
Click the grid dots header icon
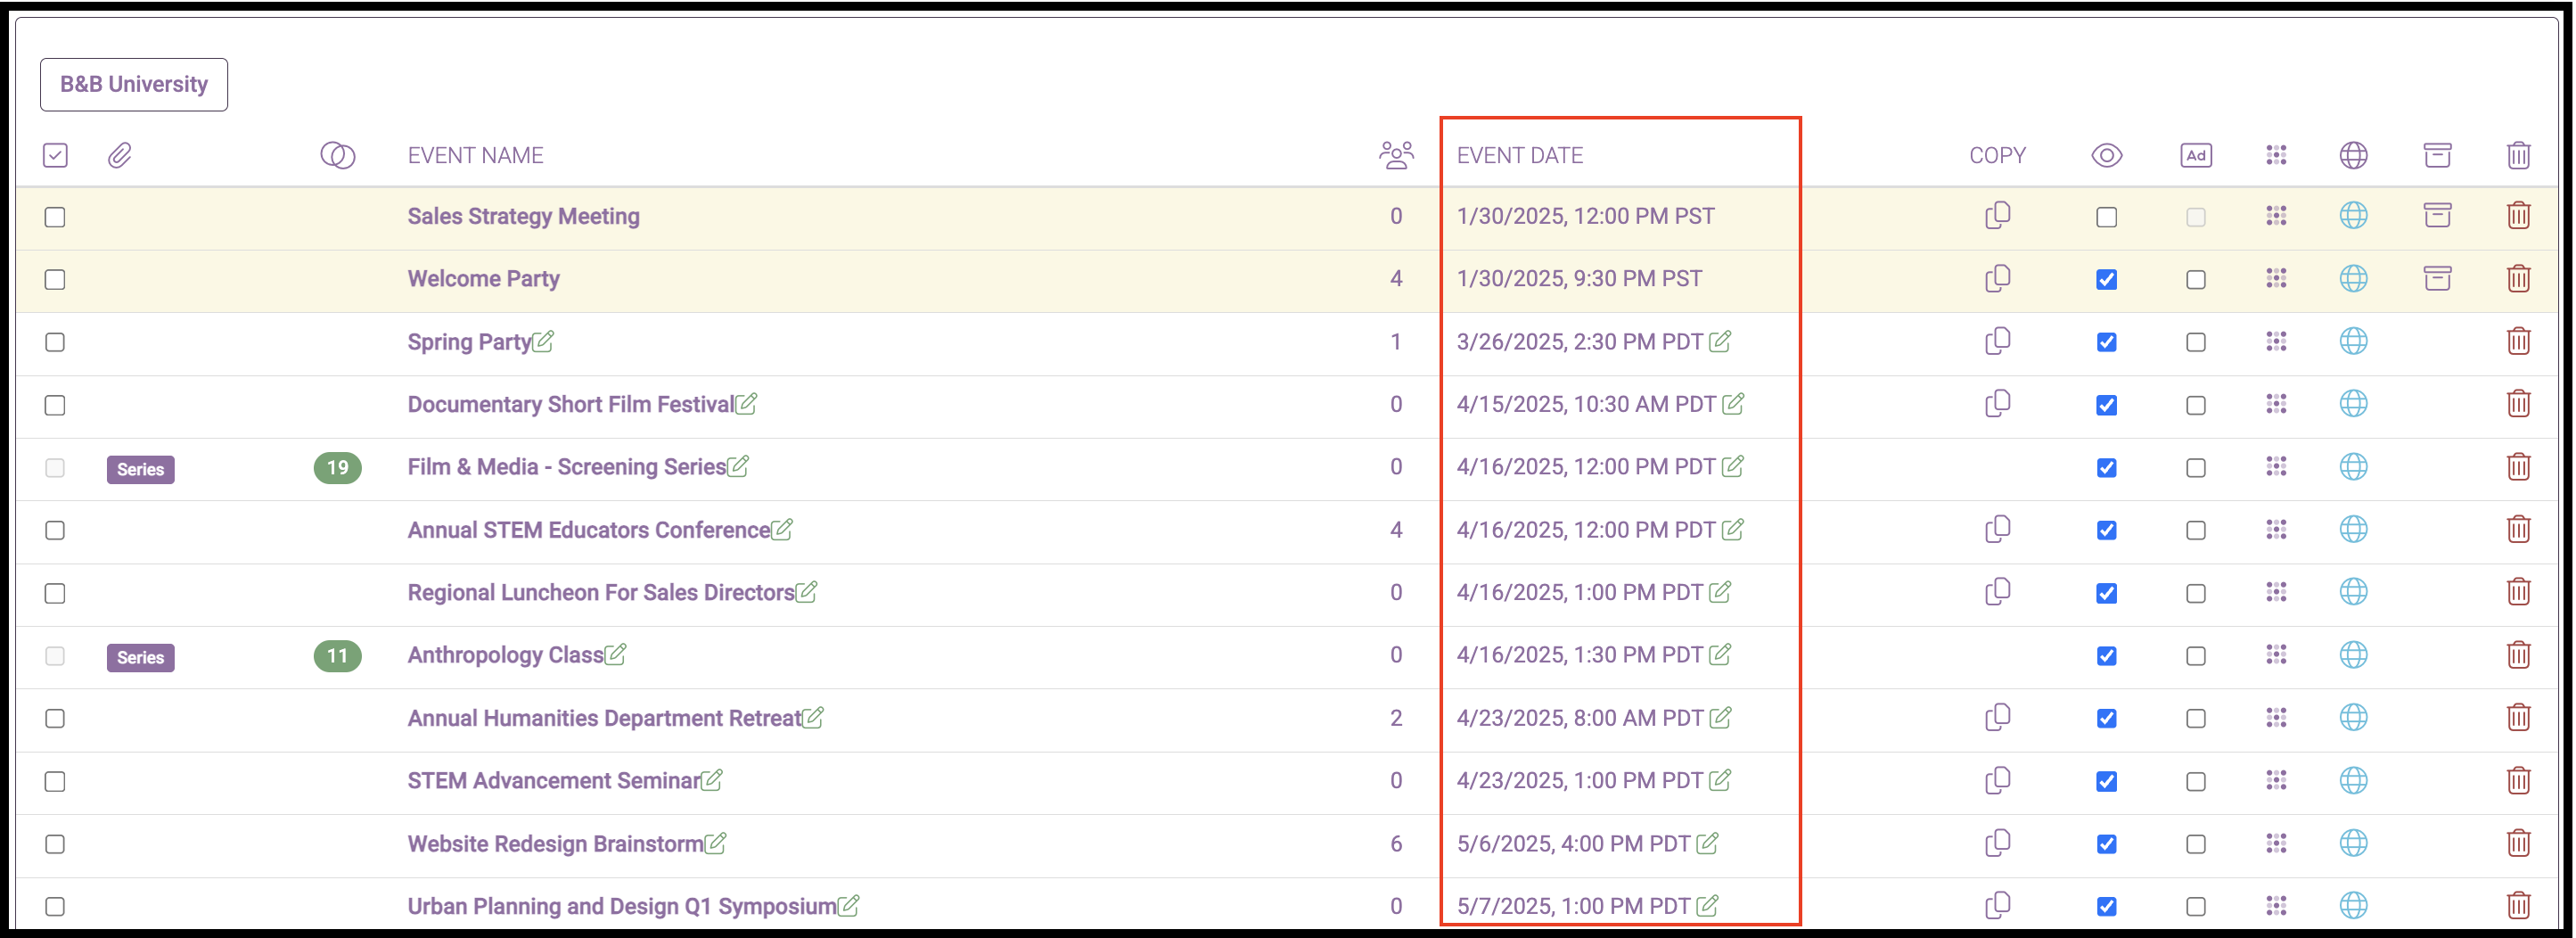pos(2276,155)
